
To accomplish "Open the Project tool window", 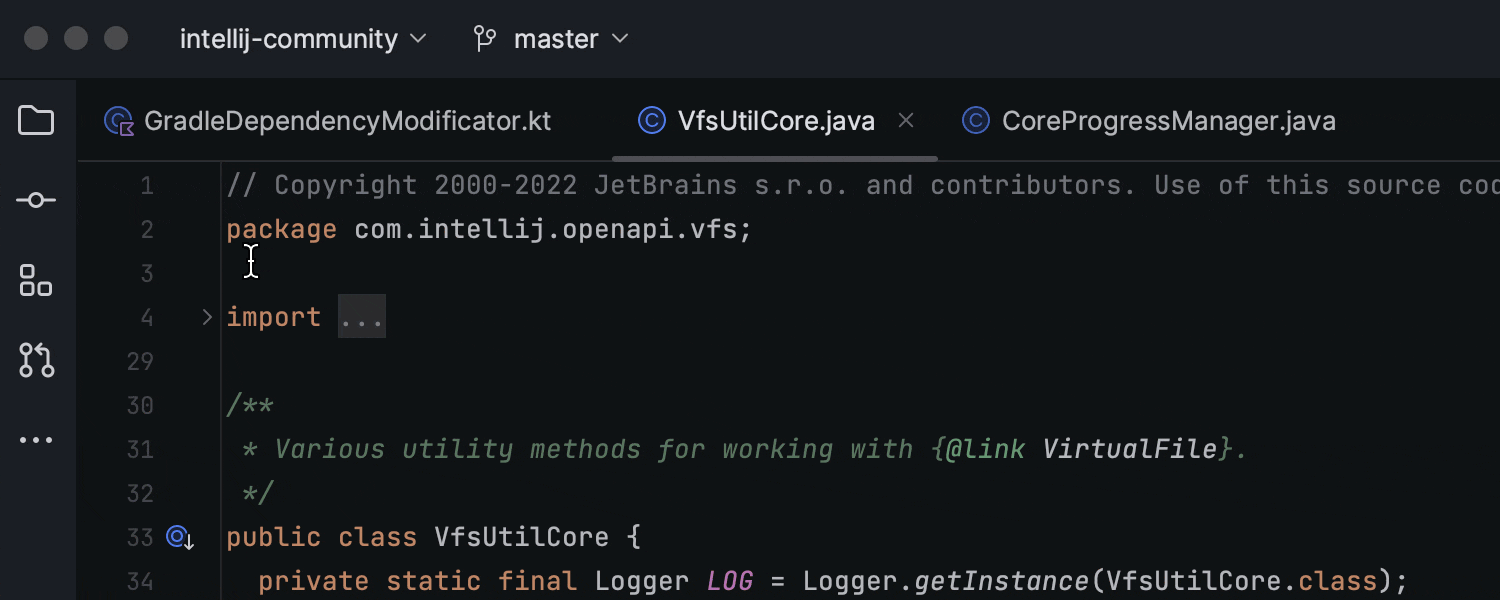I will click(x=36, y=120).
